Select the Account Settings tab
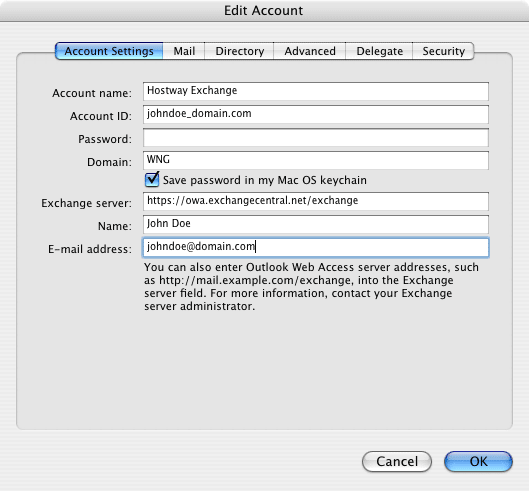Image resolution: width=529 pixels, height=491 pixels. [x=109, y=51]
